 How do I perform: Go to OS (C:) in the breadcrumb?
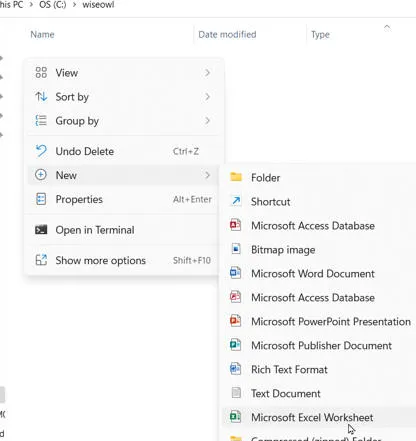click(x=53, y=5)
